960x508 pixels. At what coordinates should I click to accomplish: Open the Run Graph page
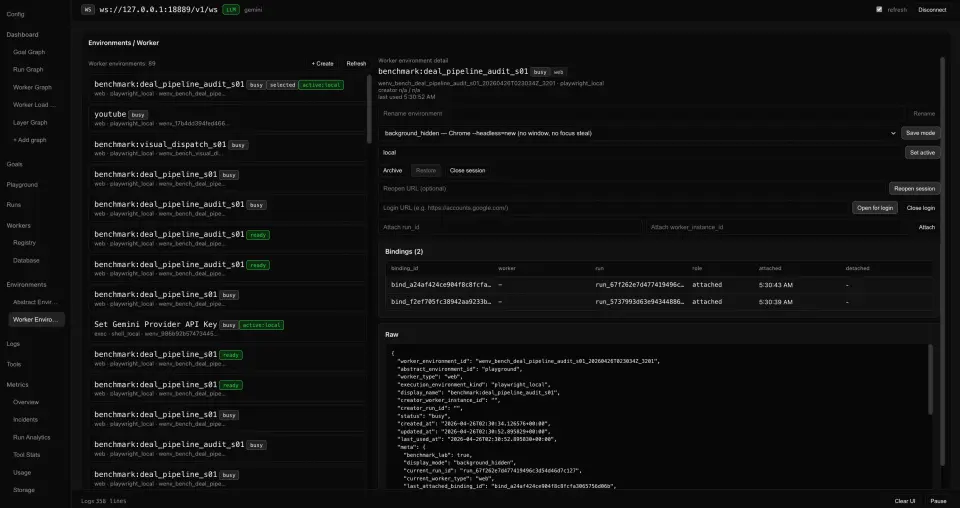pyautogui.click(x=28, y=70)
